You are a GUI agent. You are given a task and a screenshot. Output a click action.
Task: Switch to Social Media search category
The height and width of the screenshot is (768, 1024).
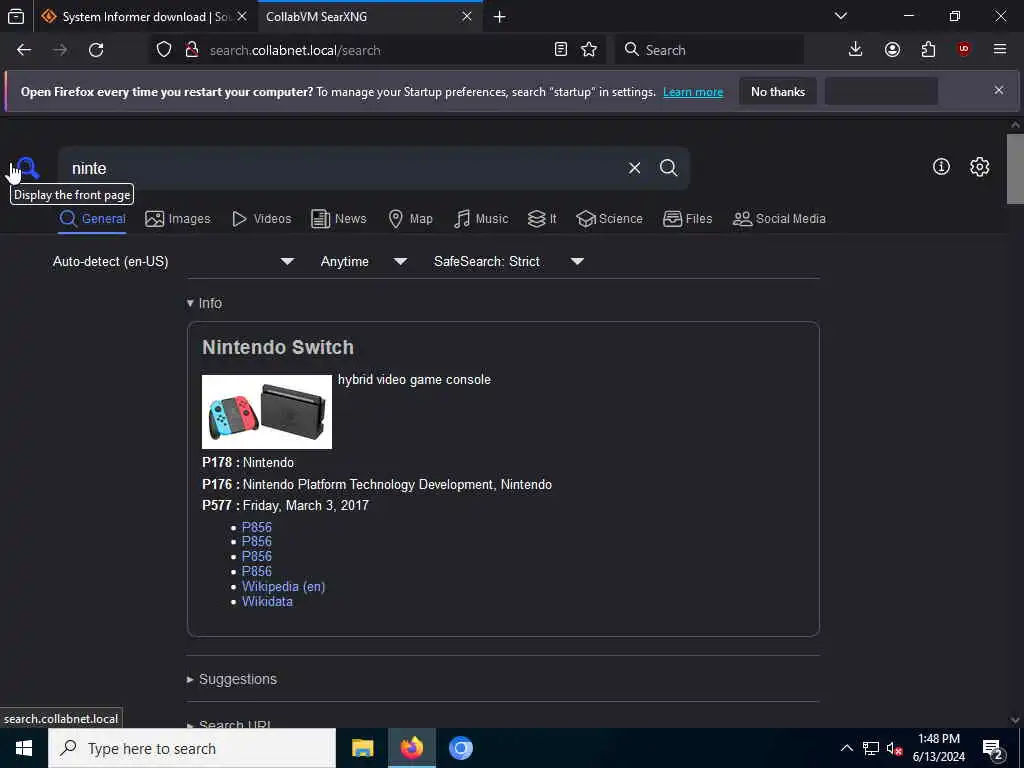click(779, 219)
